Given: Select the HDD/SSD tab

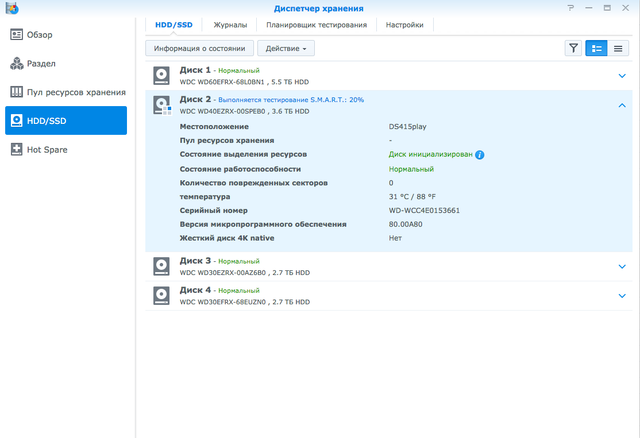Looking at the screenshot, I should [174, 25].
